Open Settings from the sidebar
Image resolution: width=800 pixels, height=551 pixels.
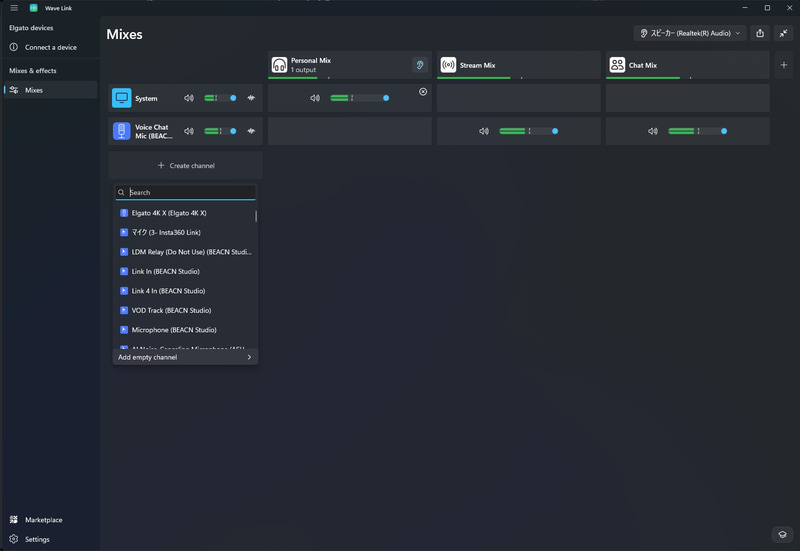(50, 539)
